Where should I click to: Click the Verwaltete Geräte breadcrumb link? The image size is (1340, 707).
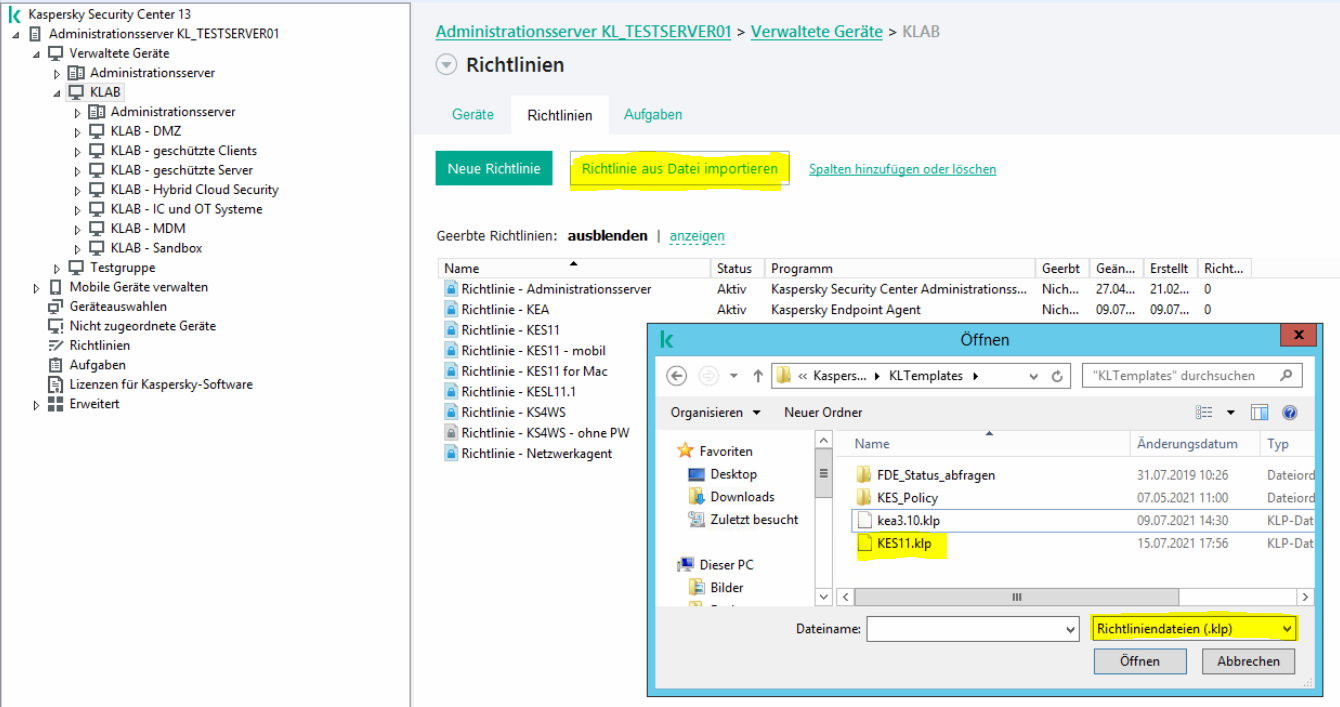pos(817,32)
